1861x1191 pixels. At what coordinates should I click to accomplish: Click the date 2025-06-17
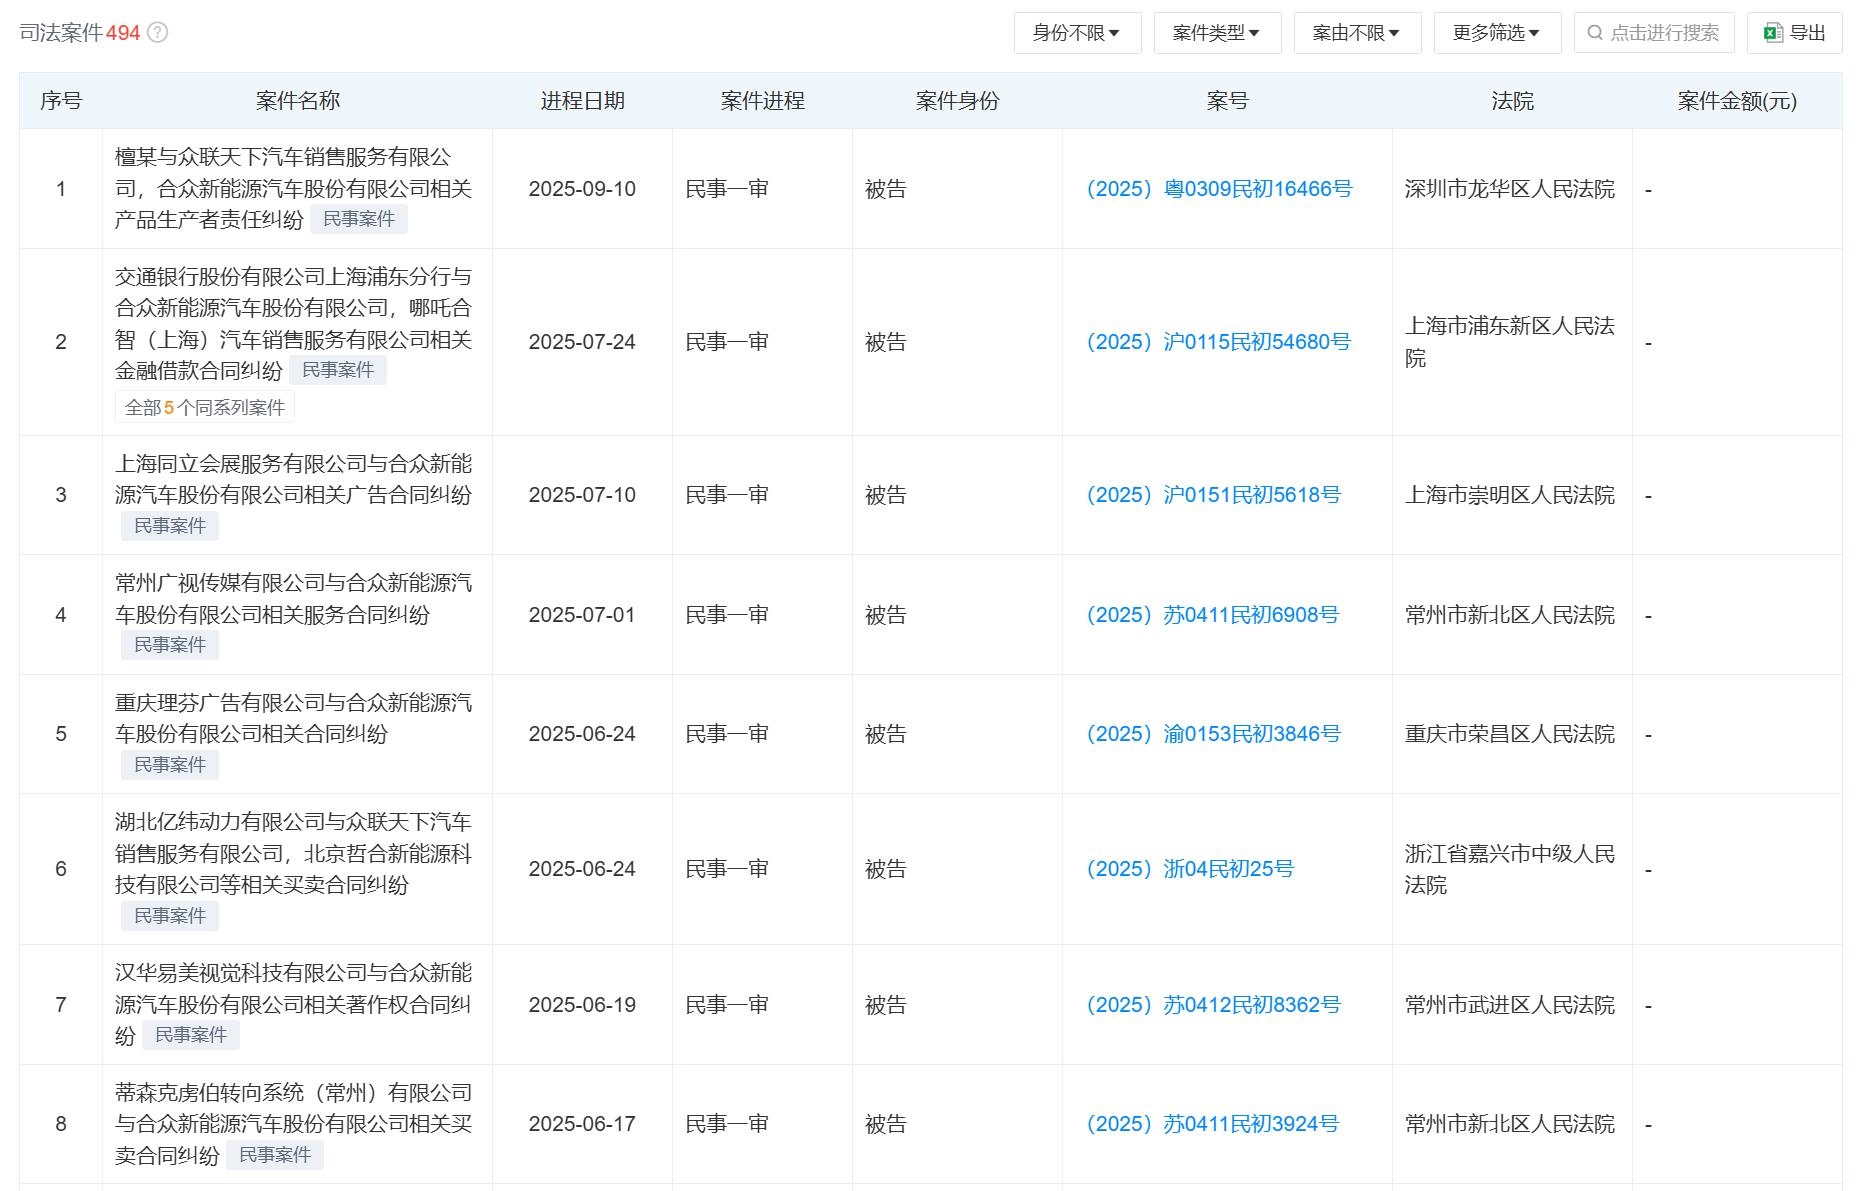[x=582, y=1124]
